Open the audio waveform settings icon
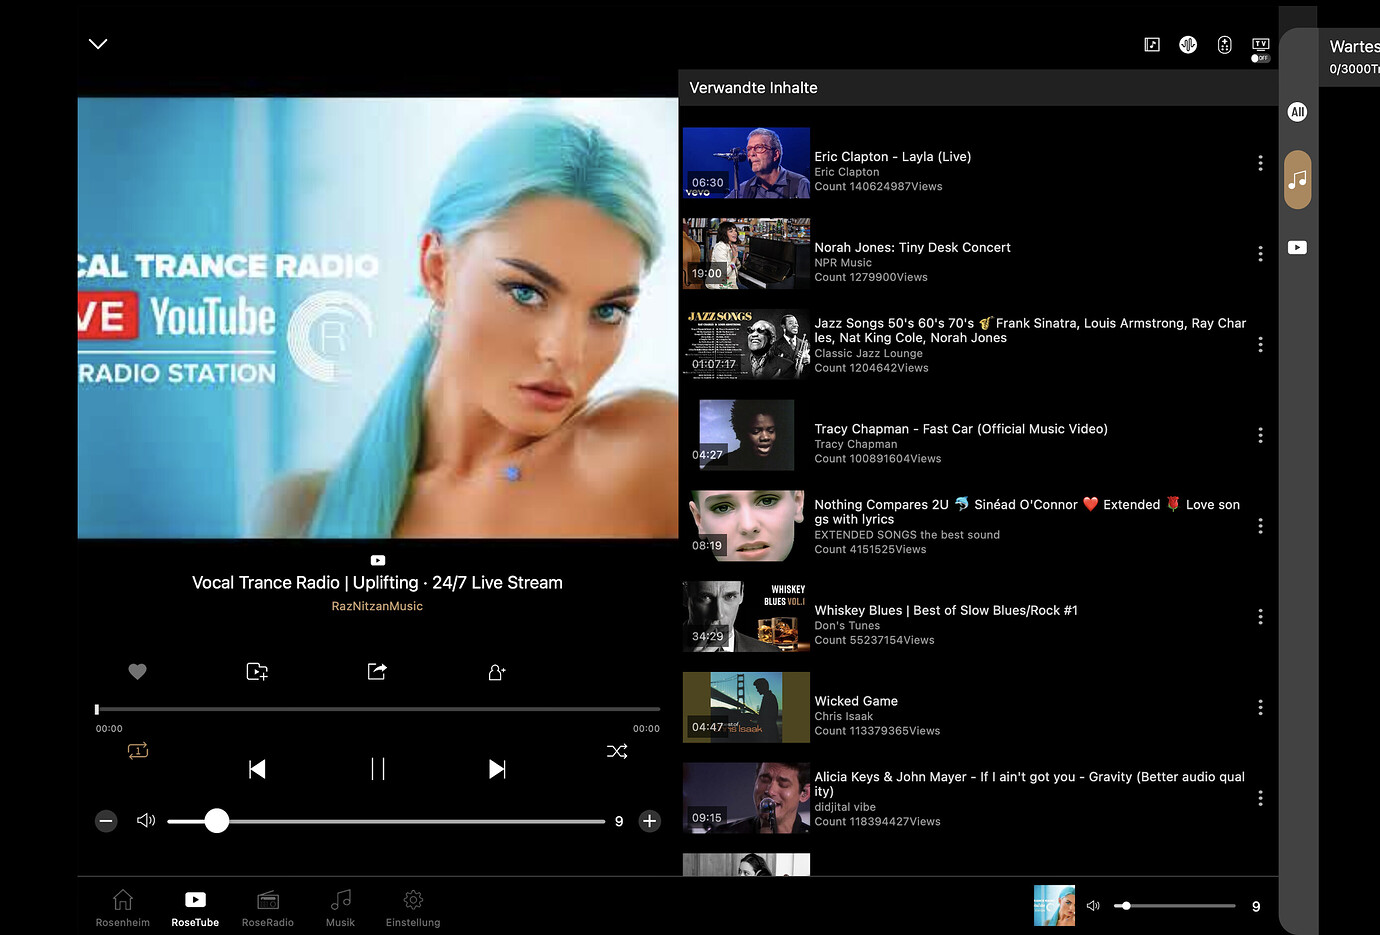Viewport: 1380px width, 935px height. tap(1188, 44)
